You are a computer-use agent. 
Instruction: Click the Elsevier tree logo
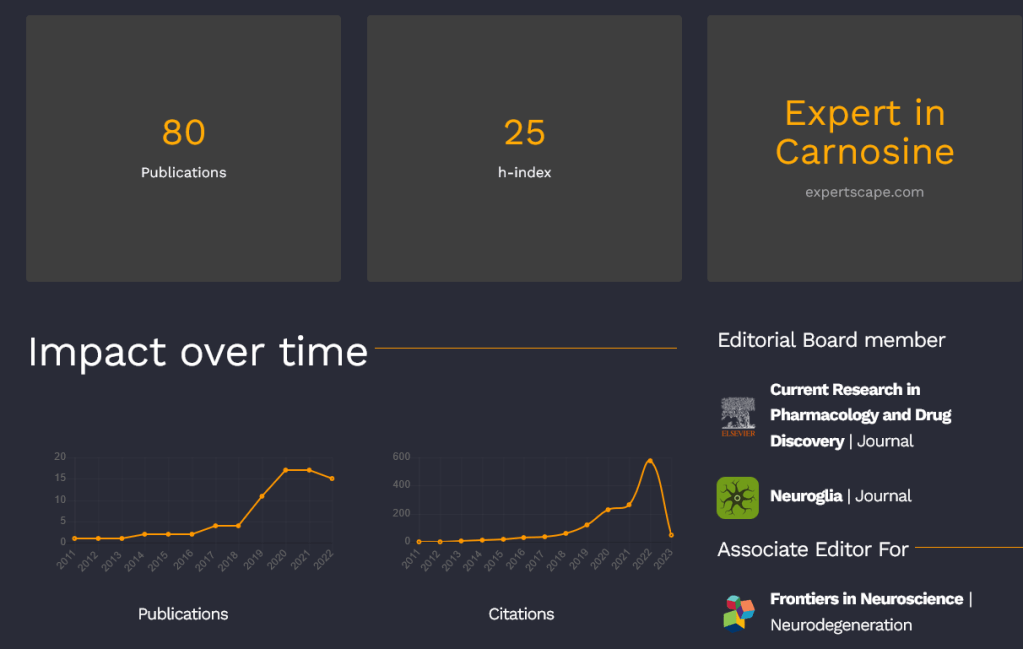coord(738,416)
